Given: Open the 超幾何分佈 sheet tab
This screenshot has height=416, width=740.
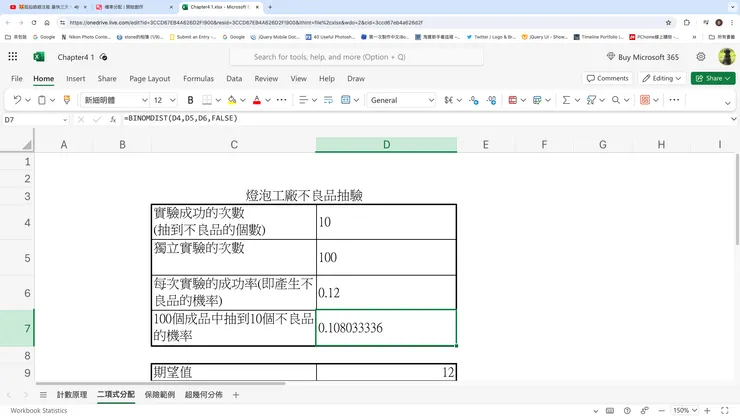Looking at the screenshot, I should pyautogui.click(x=203, y=395).
